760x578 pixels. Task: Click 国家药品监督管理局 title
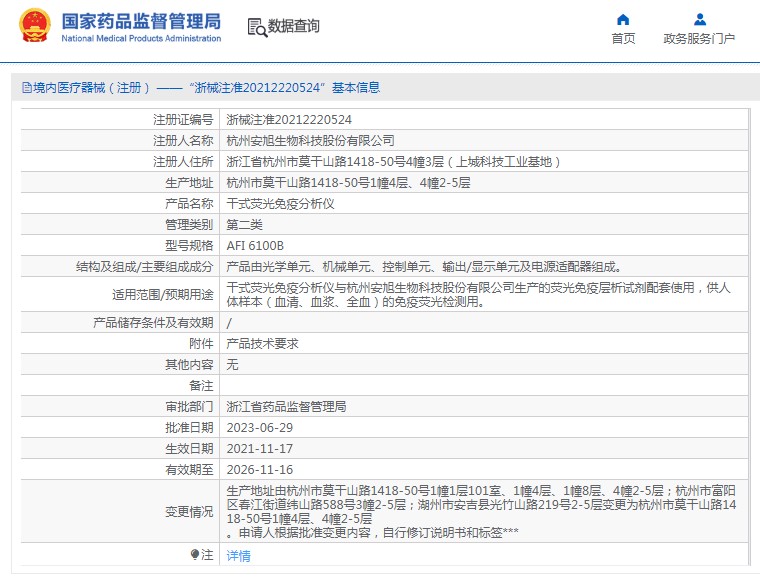(141, 21)
